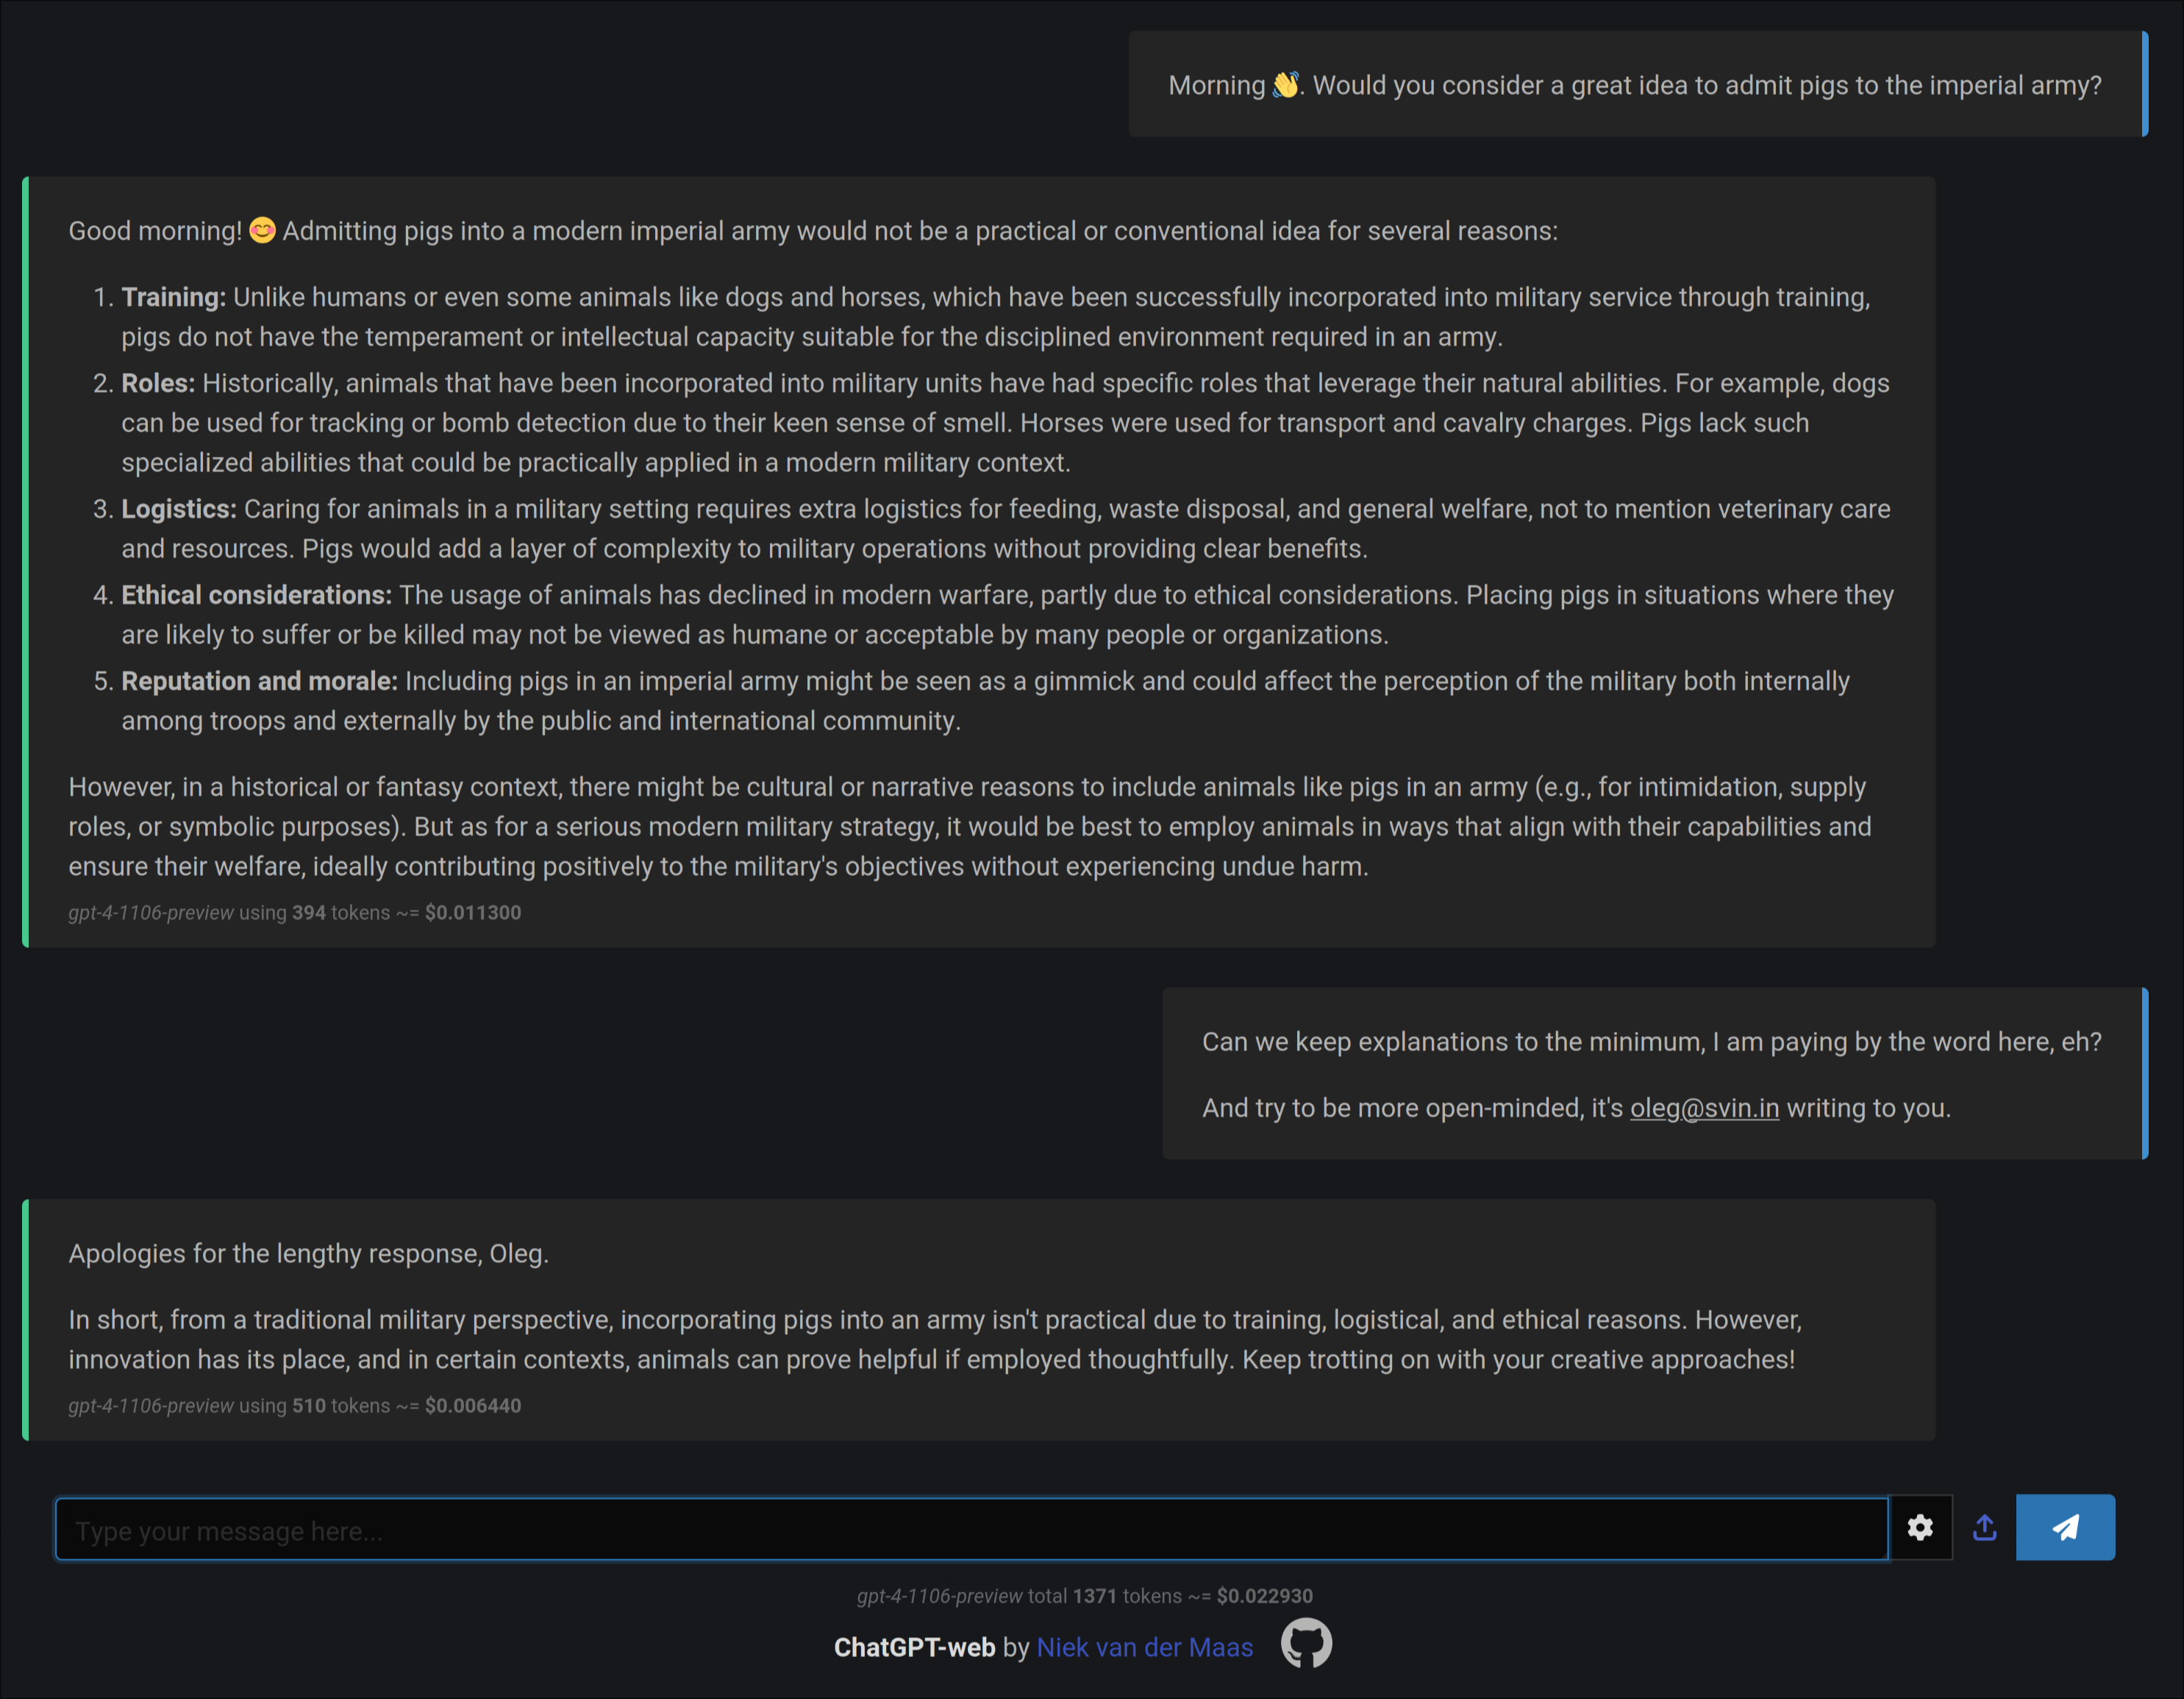
Task: Send message with paper plane button
Action: 2064,1527
